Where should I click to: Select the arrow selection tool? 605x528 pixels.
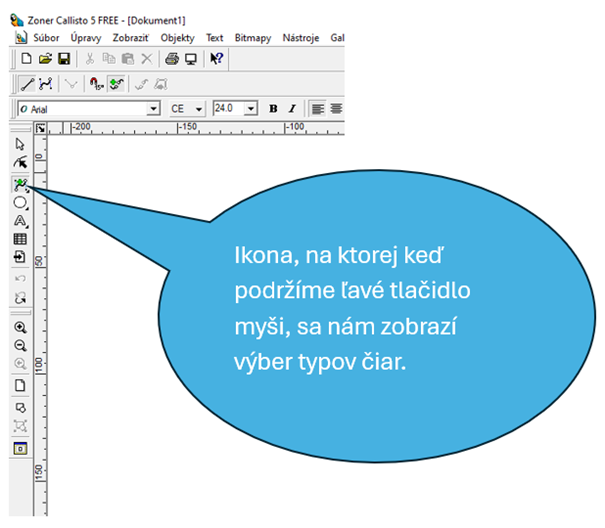pyautogui.click(x=19, y=145)
